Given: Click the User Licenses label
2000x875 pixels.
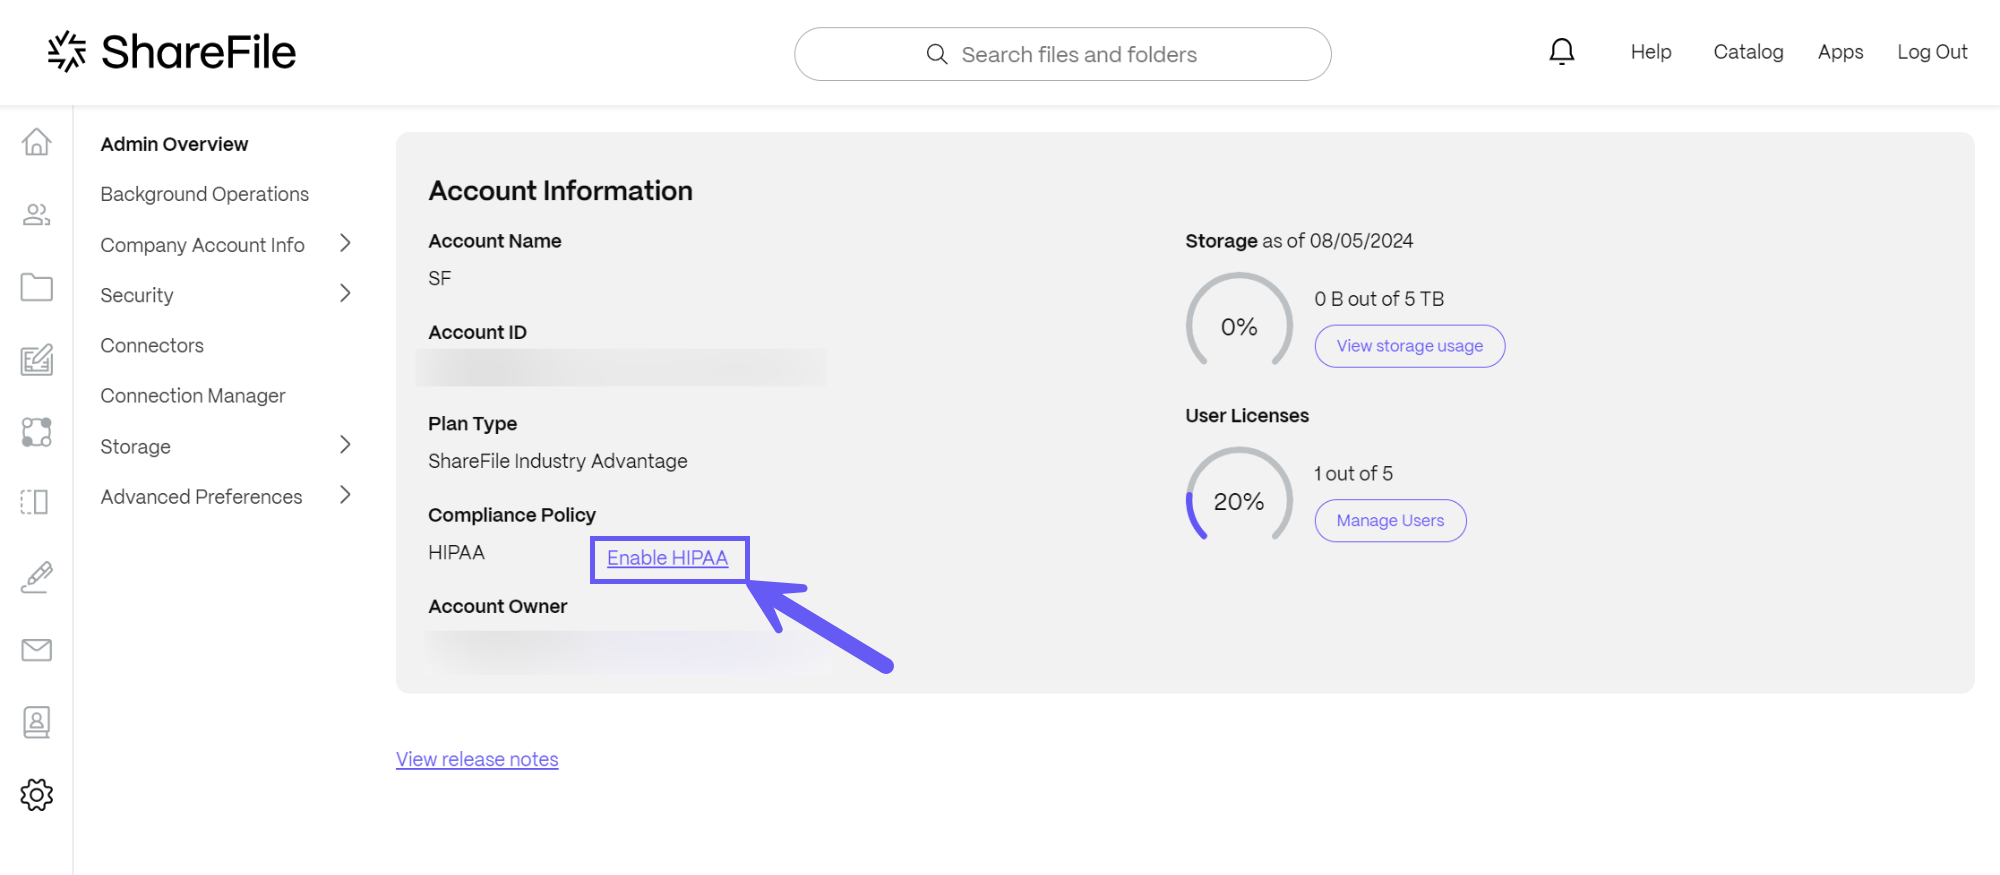Looking at the screenshot, I should (x=1247, y=416).
